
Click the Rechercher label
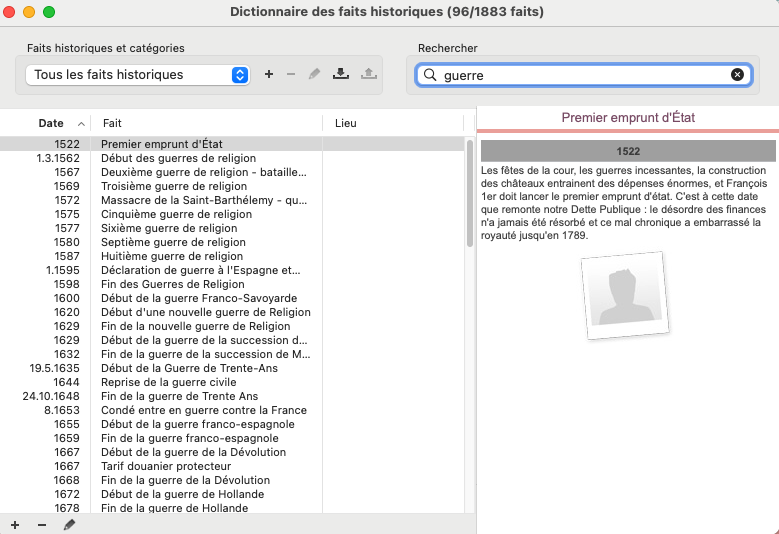[x=448, y=48]
